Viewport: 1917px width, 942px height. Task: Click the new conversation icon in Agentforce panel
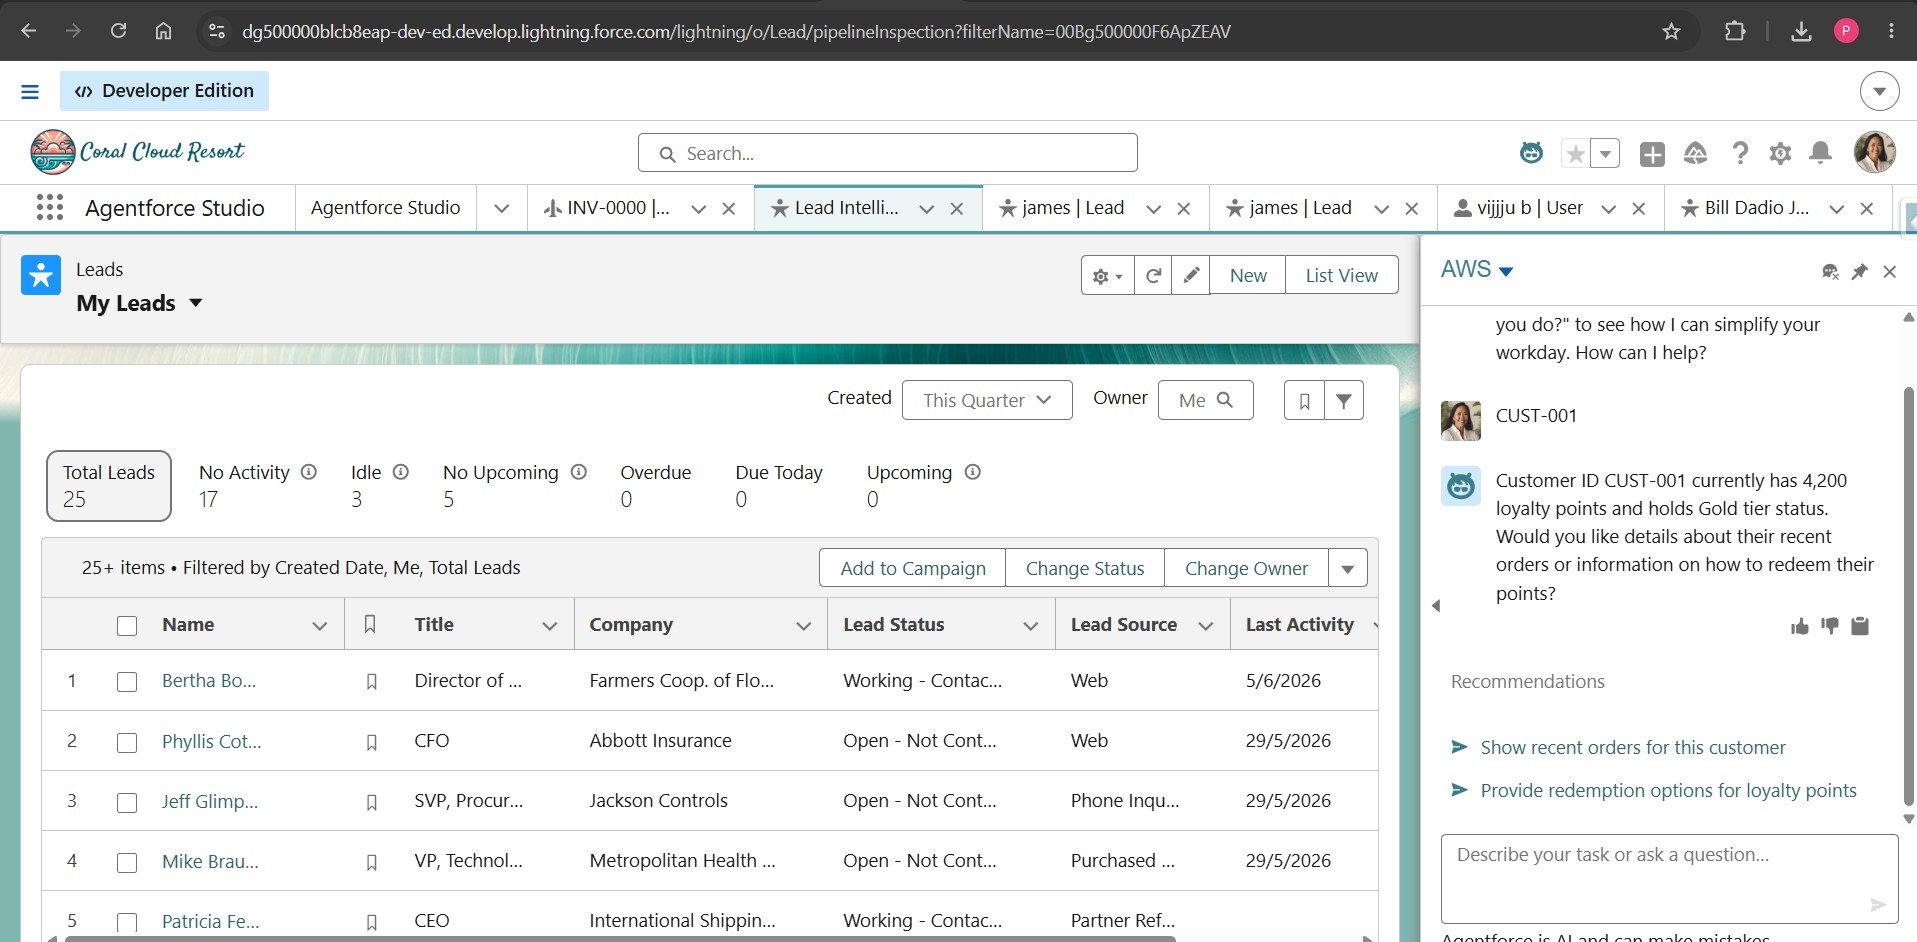click(1830, 271)
